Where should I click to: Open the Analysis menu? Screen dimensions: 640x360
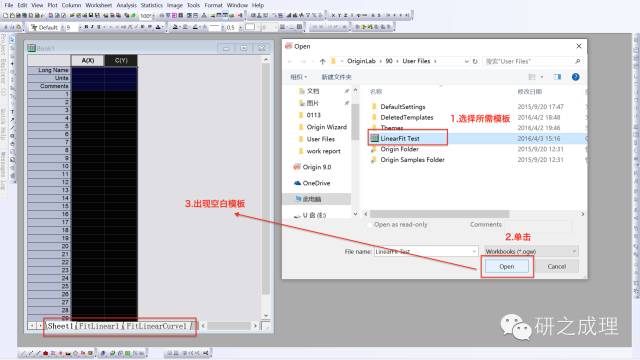point(127,5)
